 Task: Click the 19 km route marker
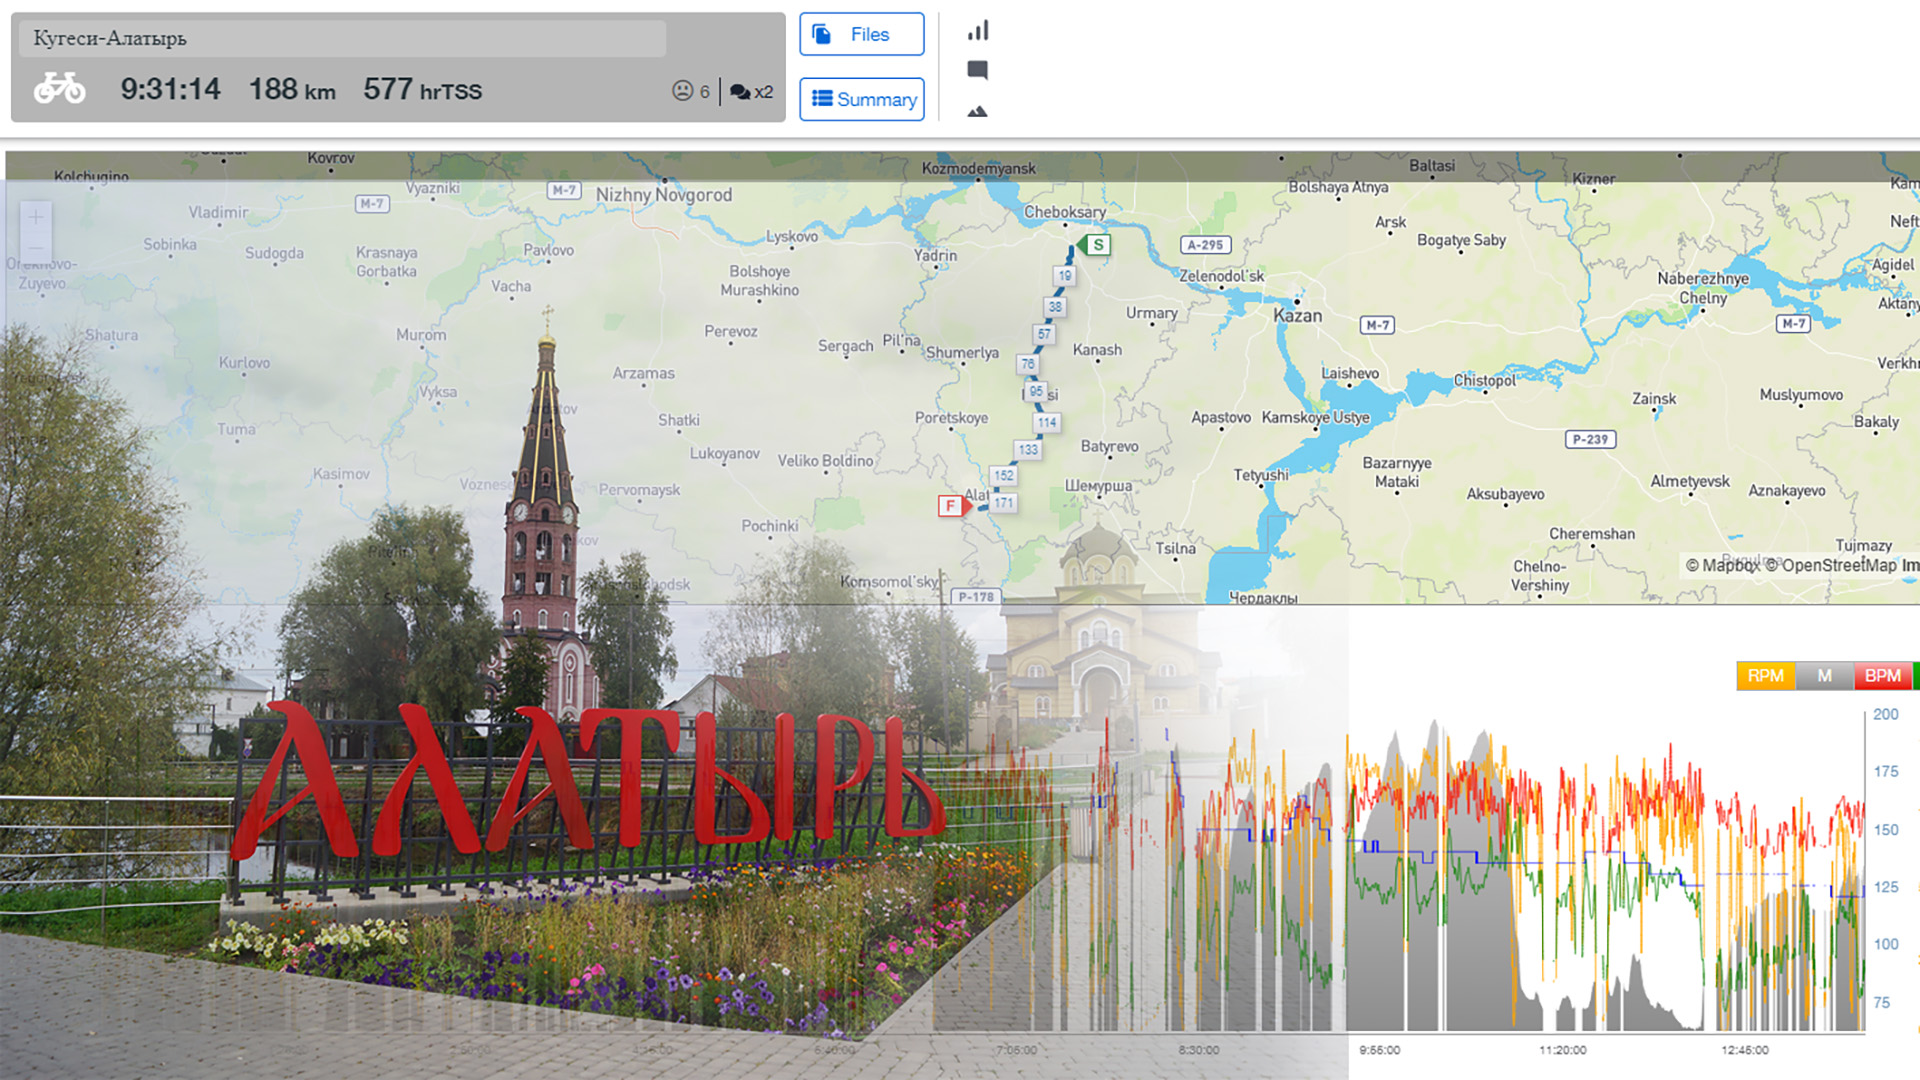tap(1064, 276)
